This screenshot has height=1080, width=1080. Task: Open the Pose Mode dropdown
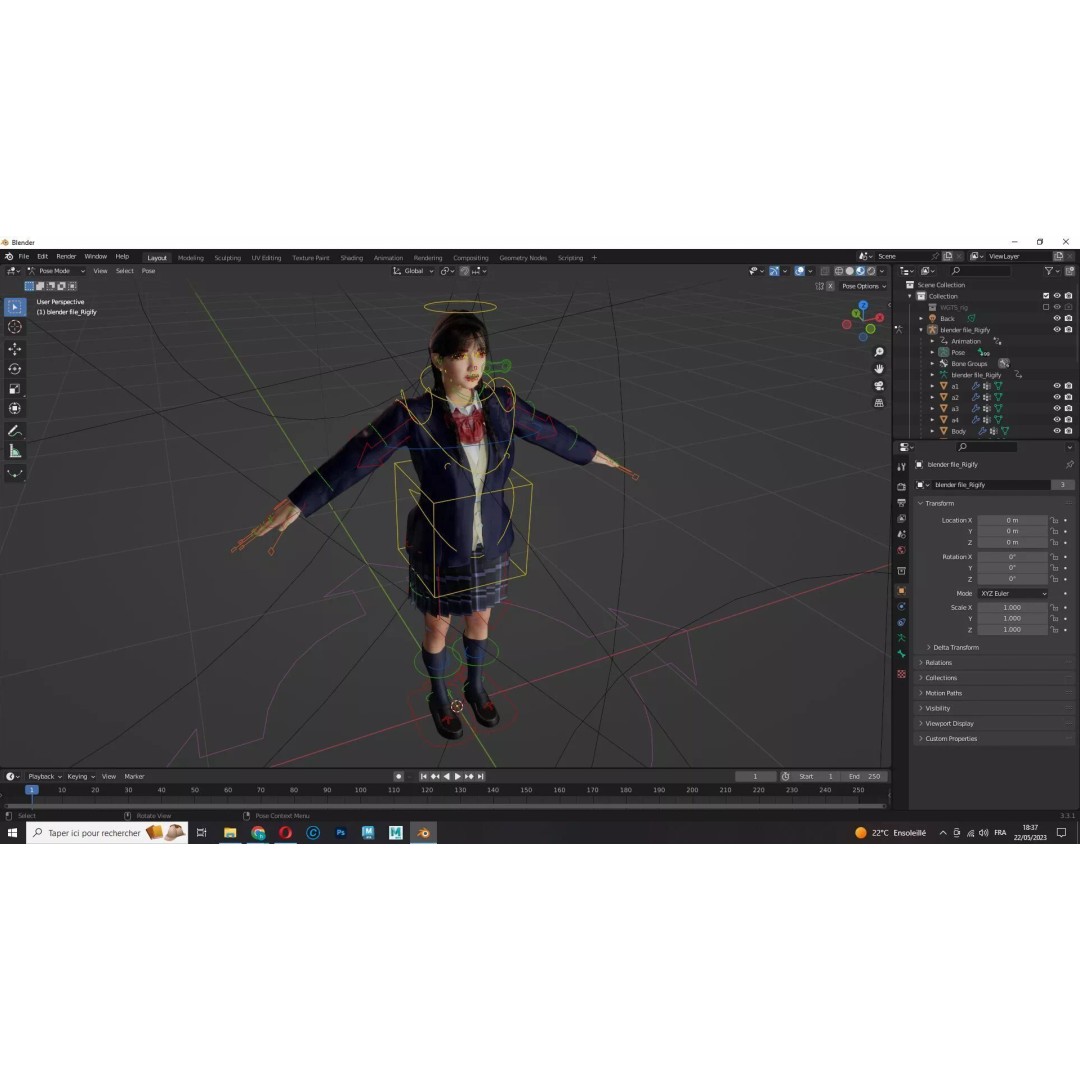(56, 271)
